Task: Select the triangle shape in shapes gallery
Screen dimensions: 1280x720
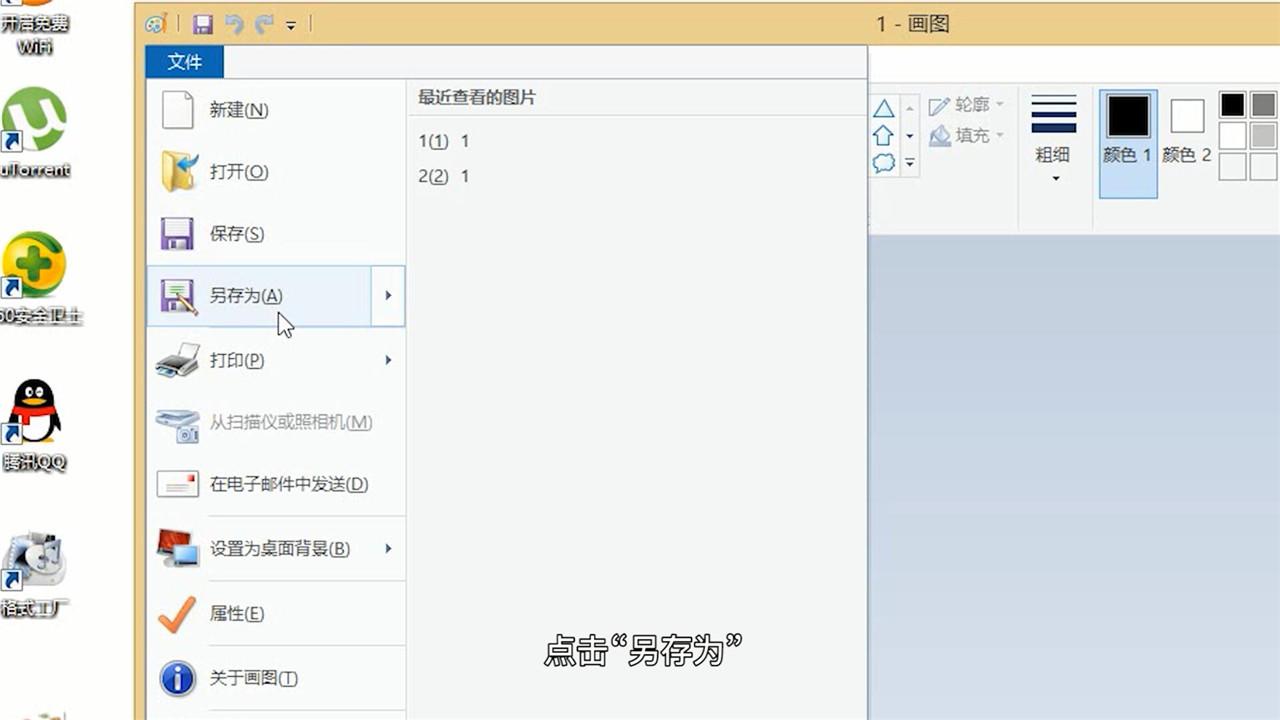Action: pos(884,108)
